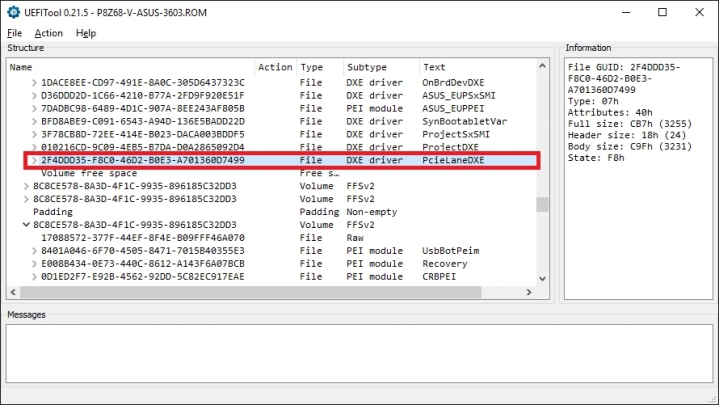The image size is (720, 405).
Task: Click the Text column header
Action: click(478, 67)
